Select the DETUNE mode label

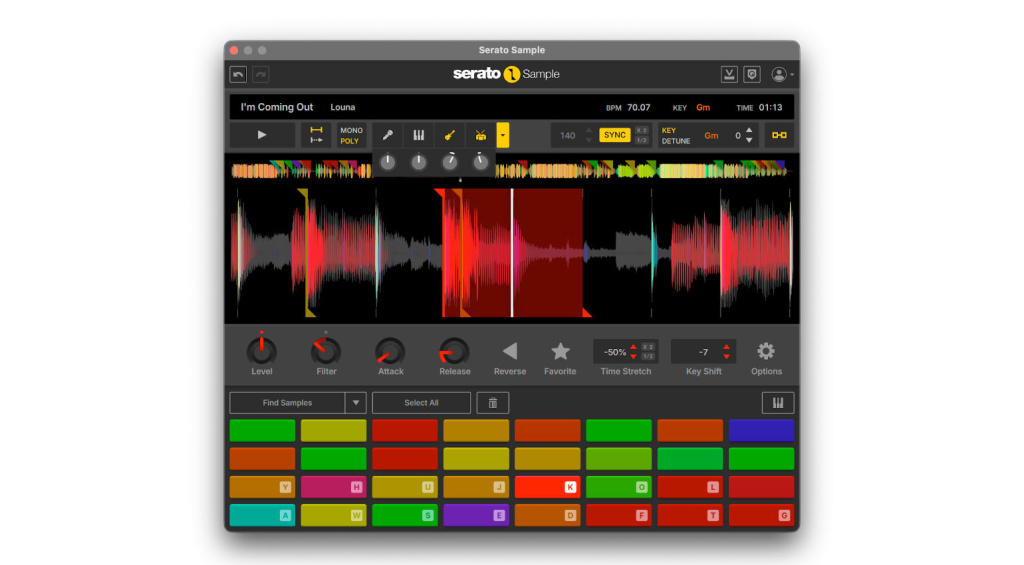676,141
